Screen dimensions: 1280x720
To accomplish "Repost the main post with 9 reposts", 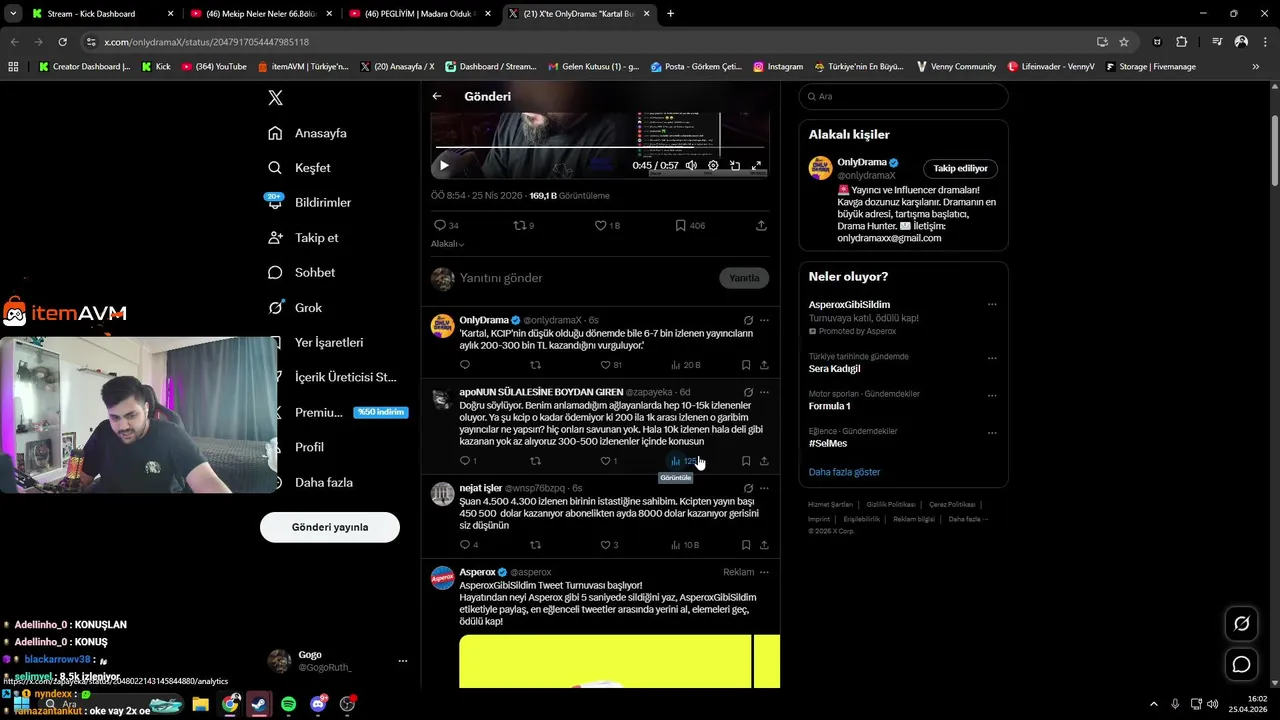I will coord(524,226).
